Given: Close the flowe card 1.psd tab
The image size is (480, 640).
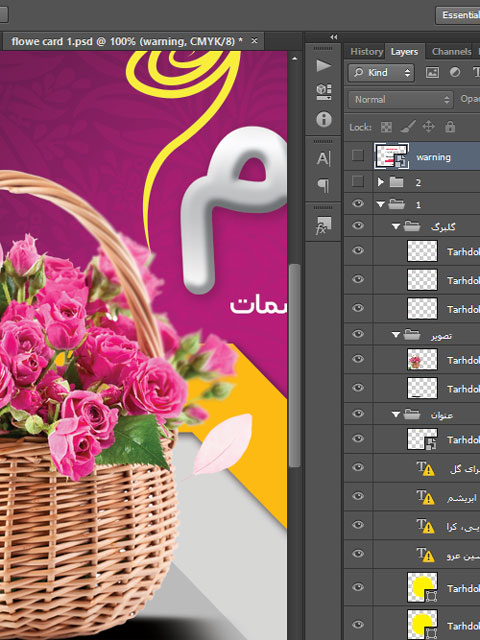Looking at the screenshot, I should tap(254, 41).
